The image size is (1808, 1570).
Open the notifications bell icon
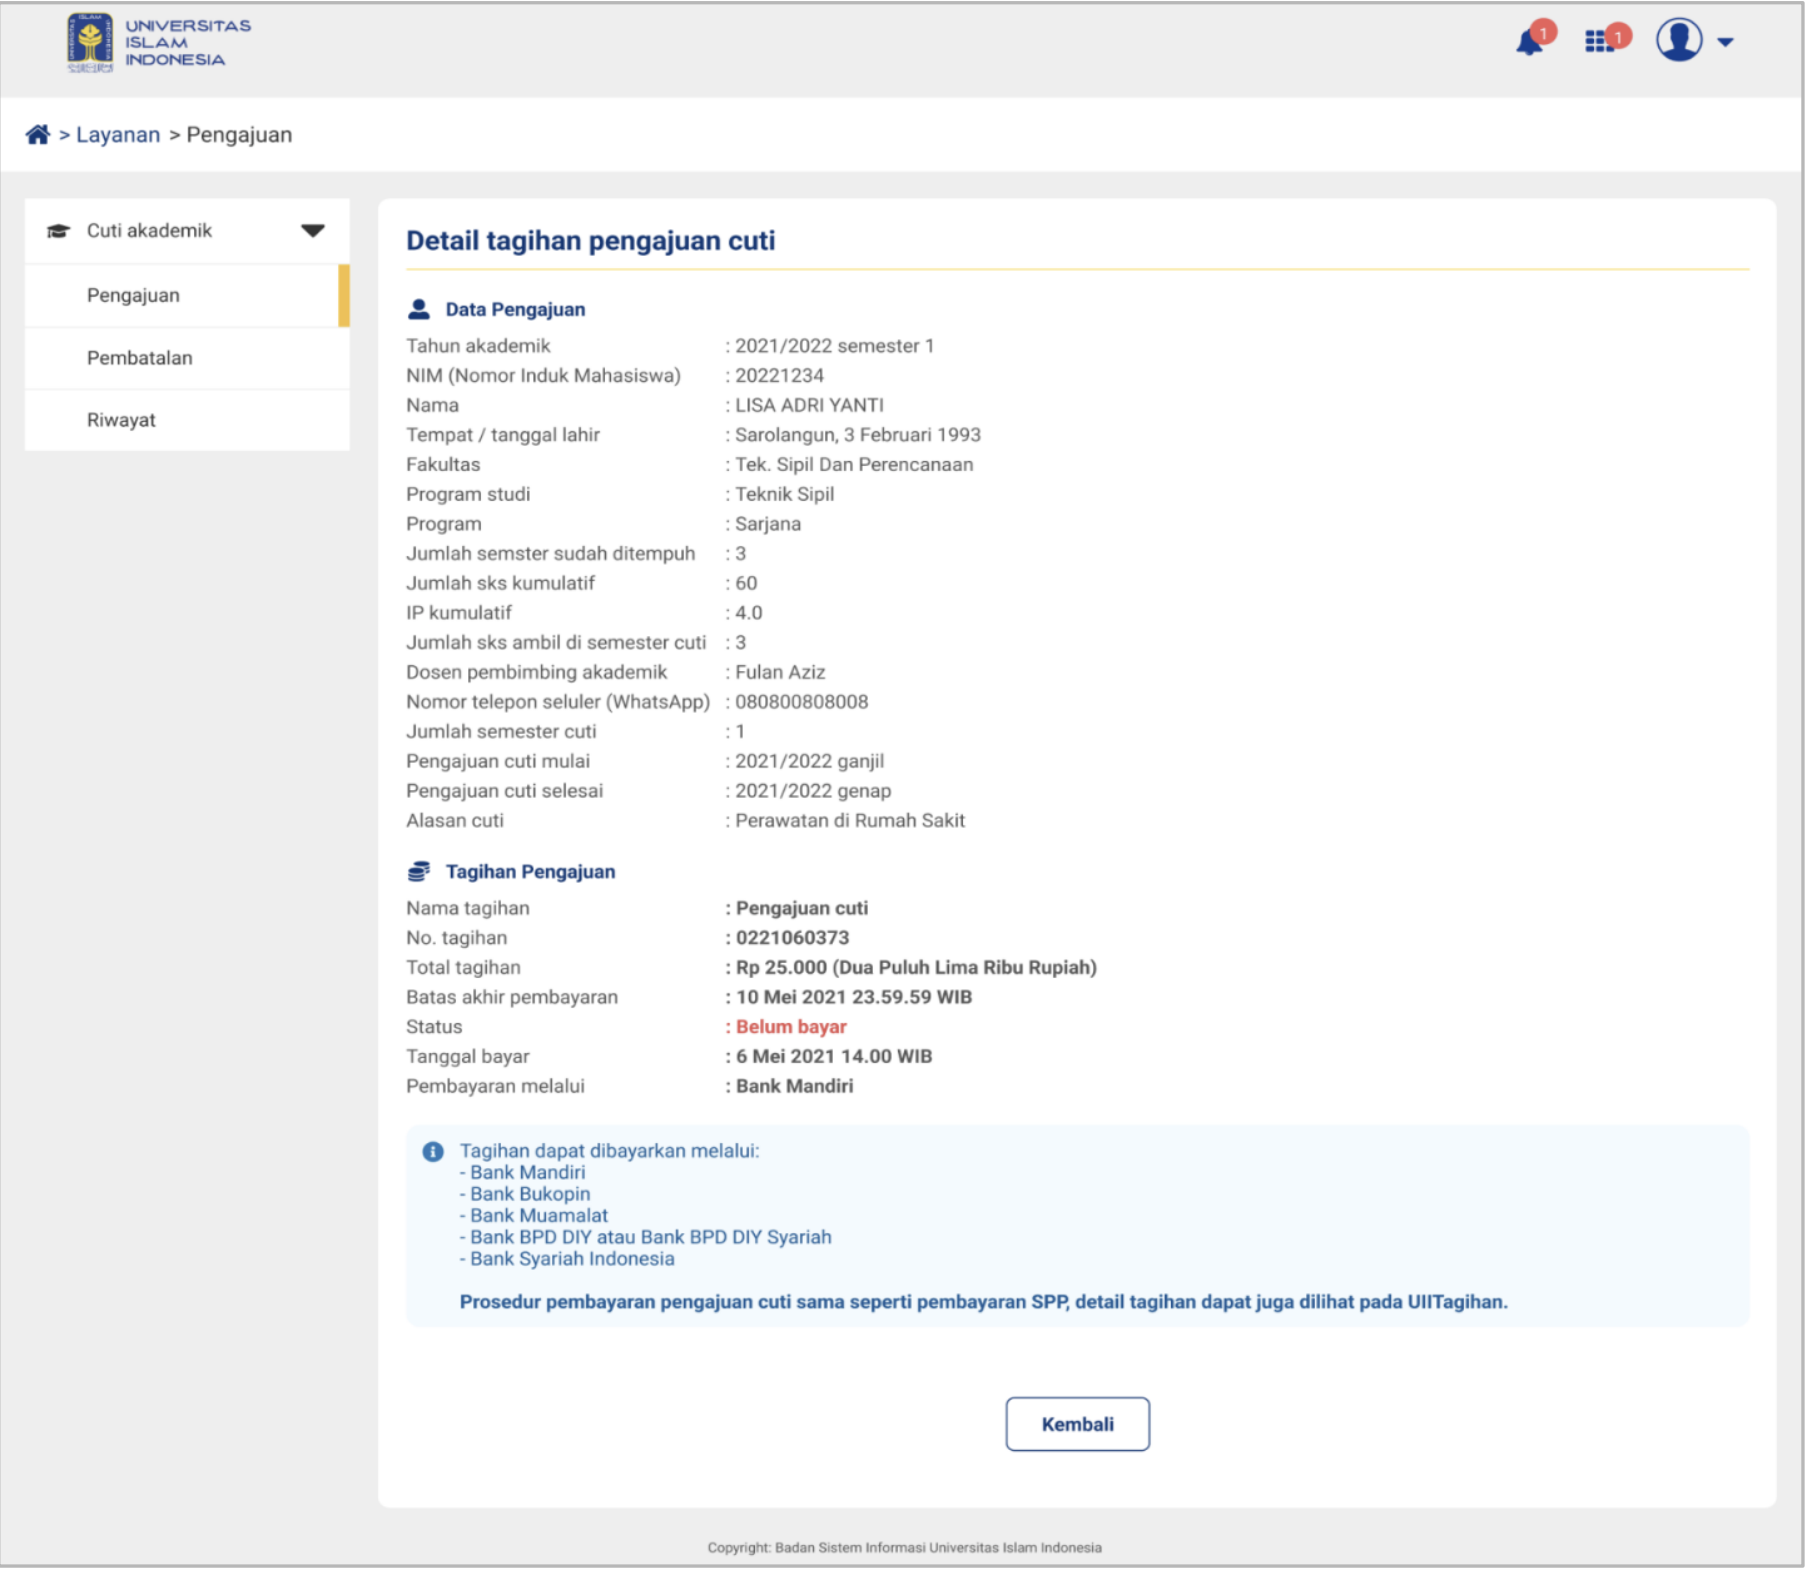(x=1529, y=43)
